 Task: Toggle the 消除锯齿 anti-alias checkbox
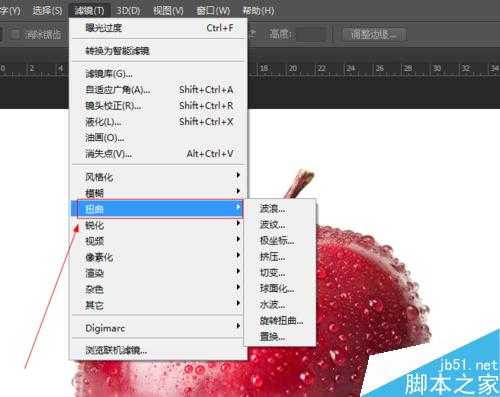click(x=15, y=34)
